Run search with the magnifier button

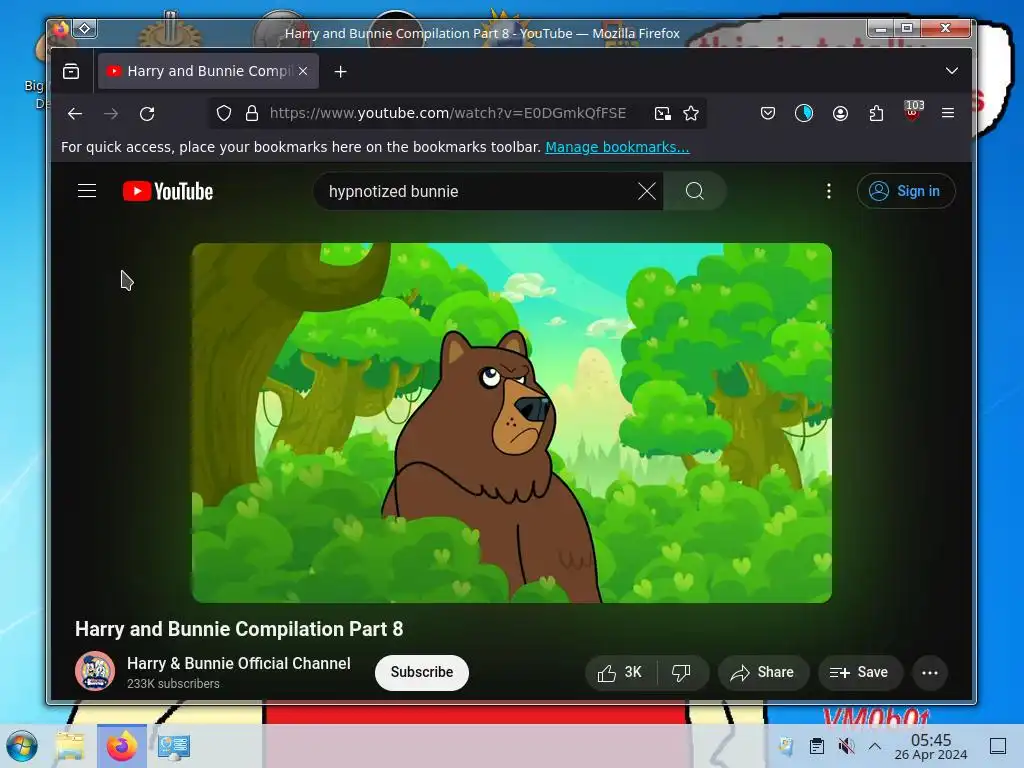click(695, 191)
